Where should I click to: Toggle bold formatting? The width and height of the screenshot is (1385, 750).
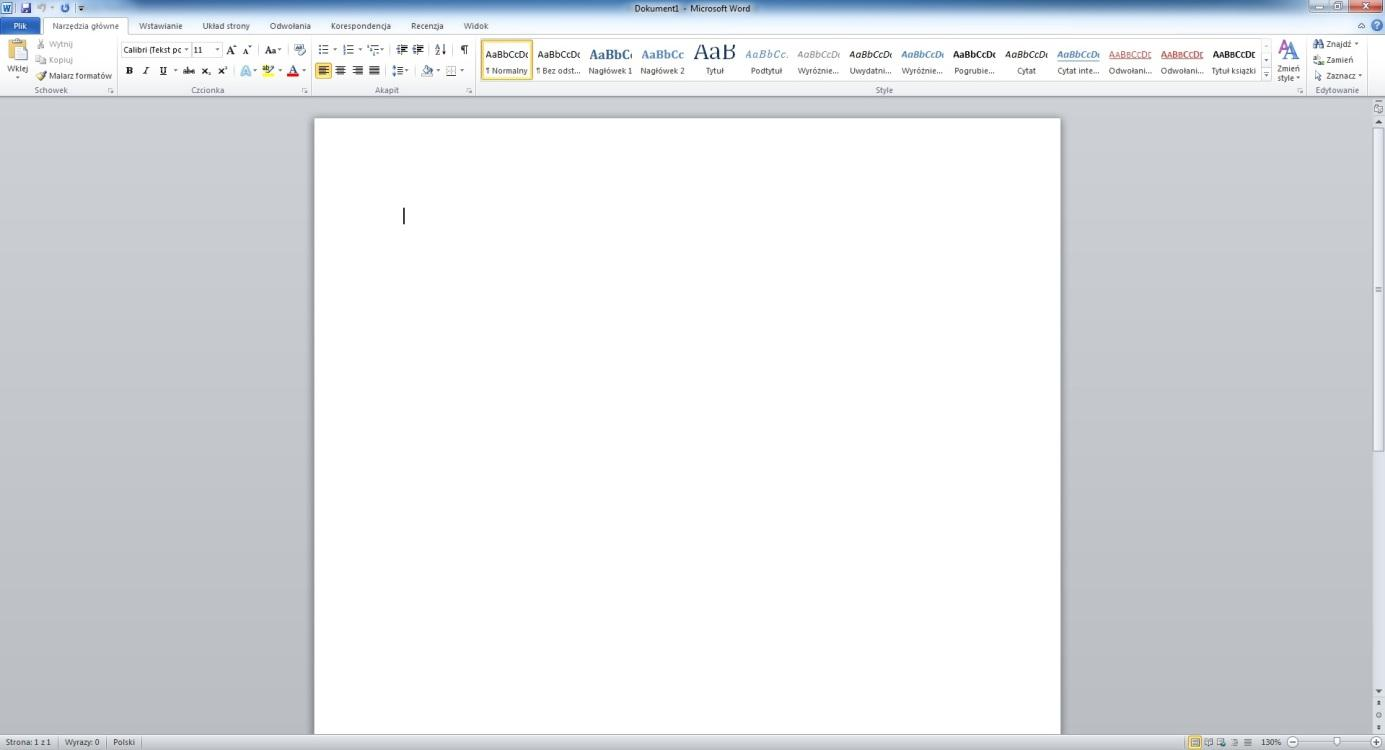tap(129, 71)
